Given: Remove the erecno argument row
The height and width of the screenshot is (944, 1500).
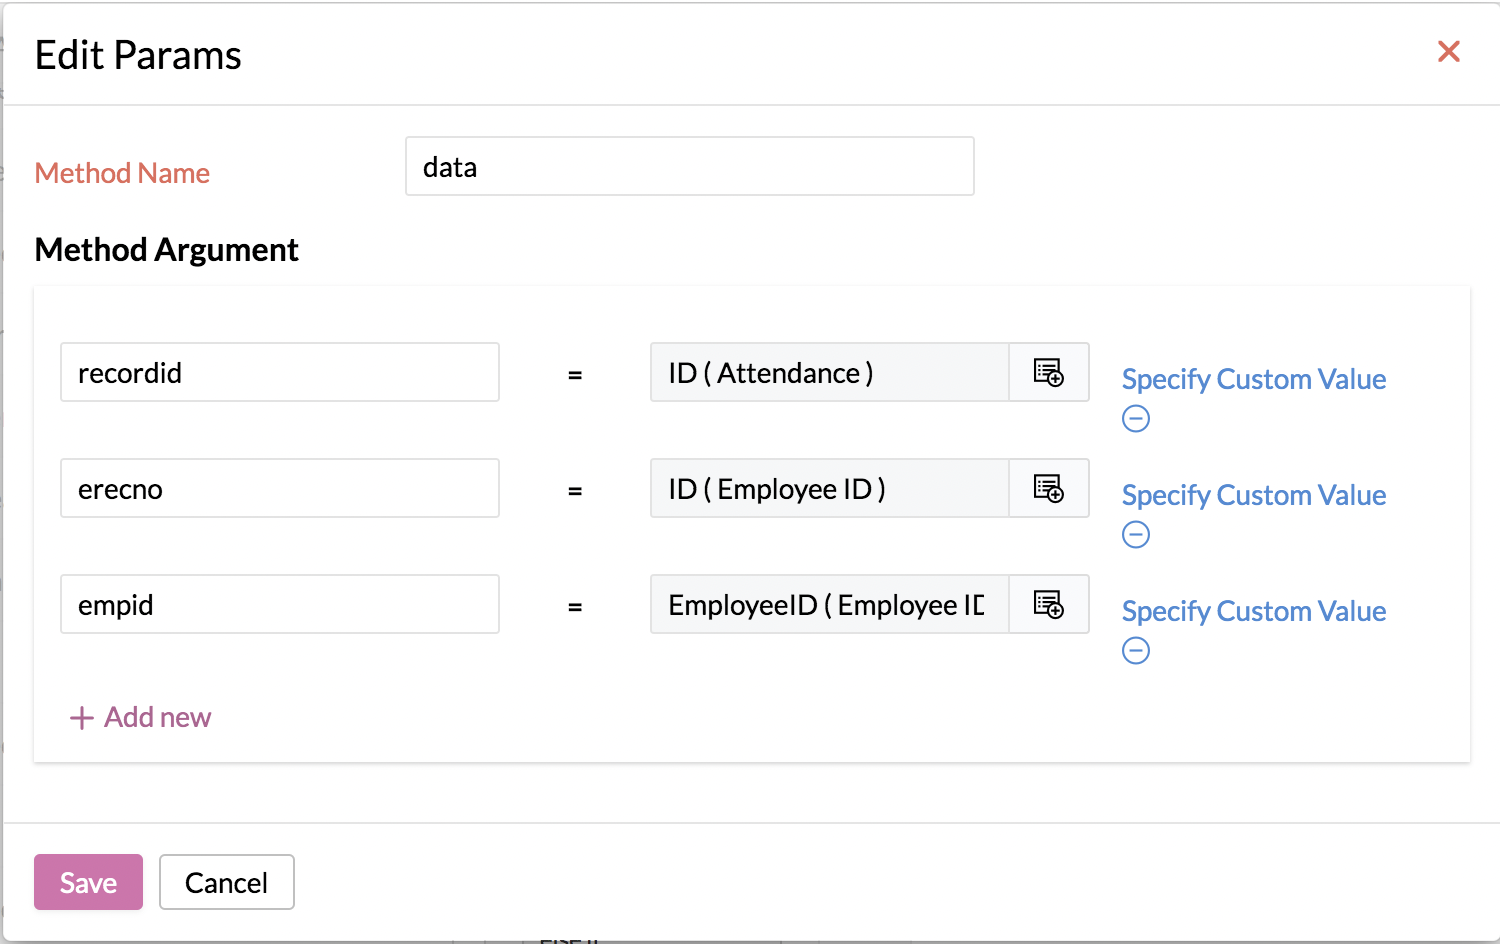Looking at the screenshot, I should click(1136, 535).
